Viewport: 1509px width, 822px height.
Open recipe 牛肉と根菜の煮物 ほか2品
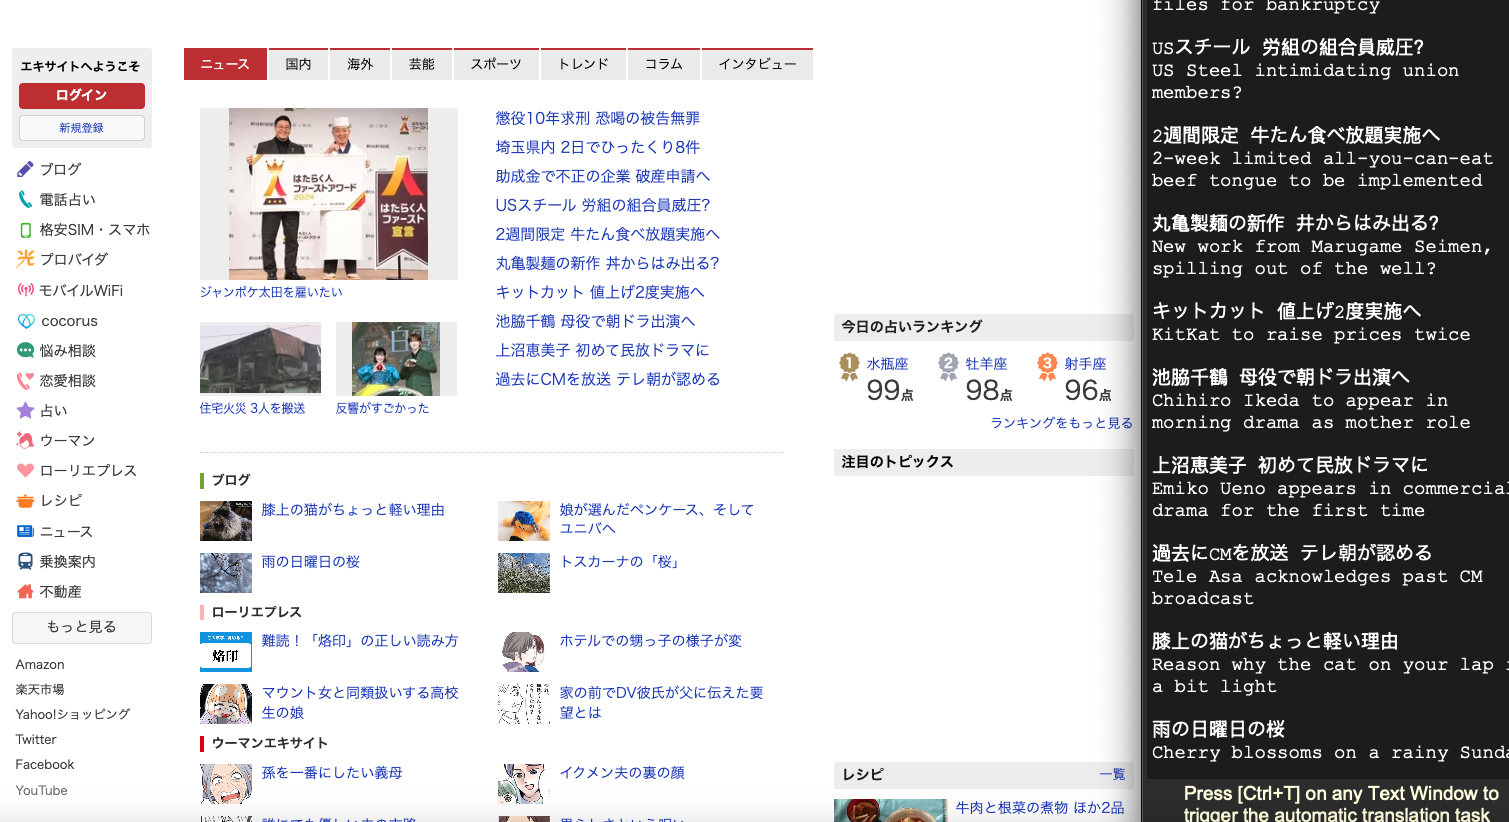coord(1040,808)
